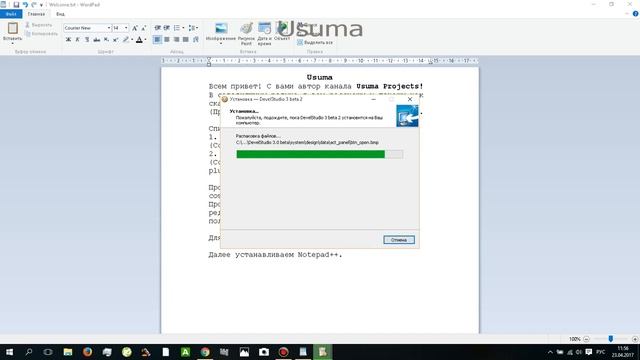Click text 'Далее устанавливаем Notepad++.'
Screen dimensions: 640x360
[x=276, y=255]
